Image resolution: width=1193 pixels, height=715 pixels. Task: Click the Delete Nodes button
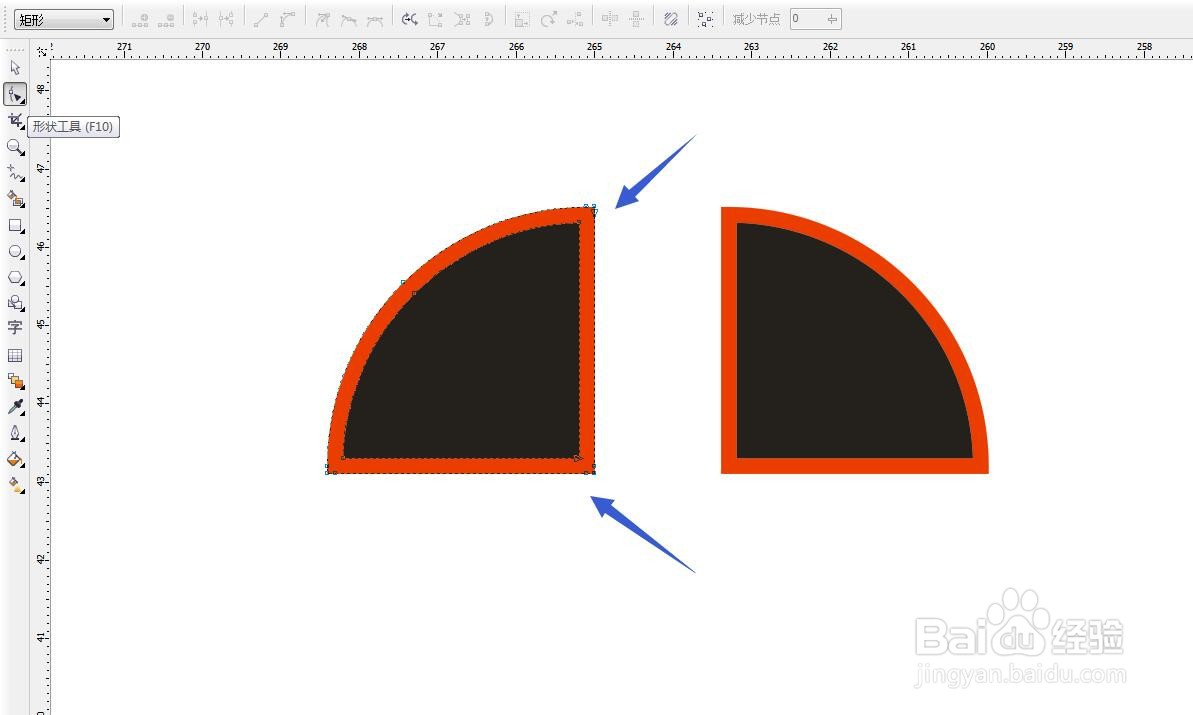[x=166, y=19]
